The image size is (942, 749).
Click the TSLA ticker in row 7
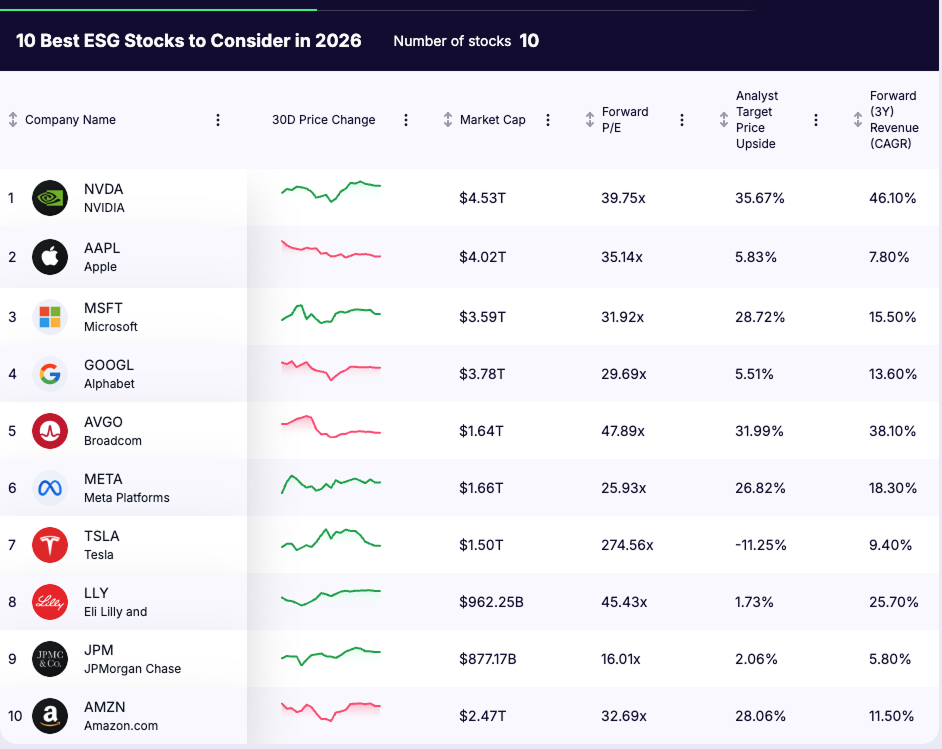100,536
